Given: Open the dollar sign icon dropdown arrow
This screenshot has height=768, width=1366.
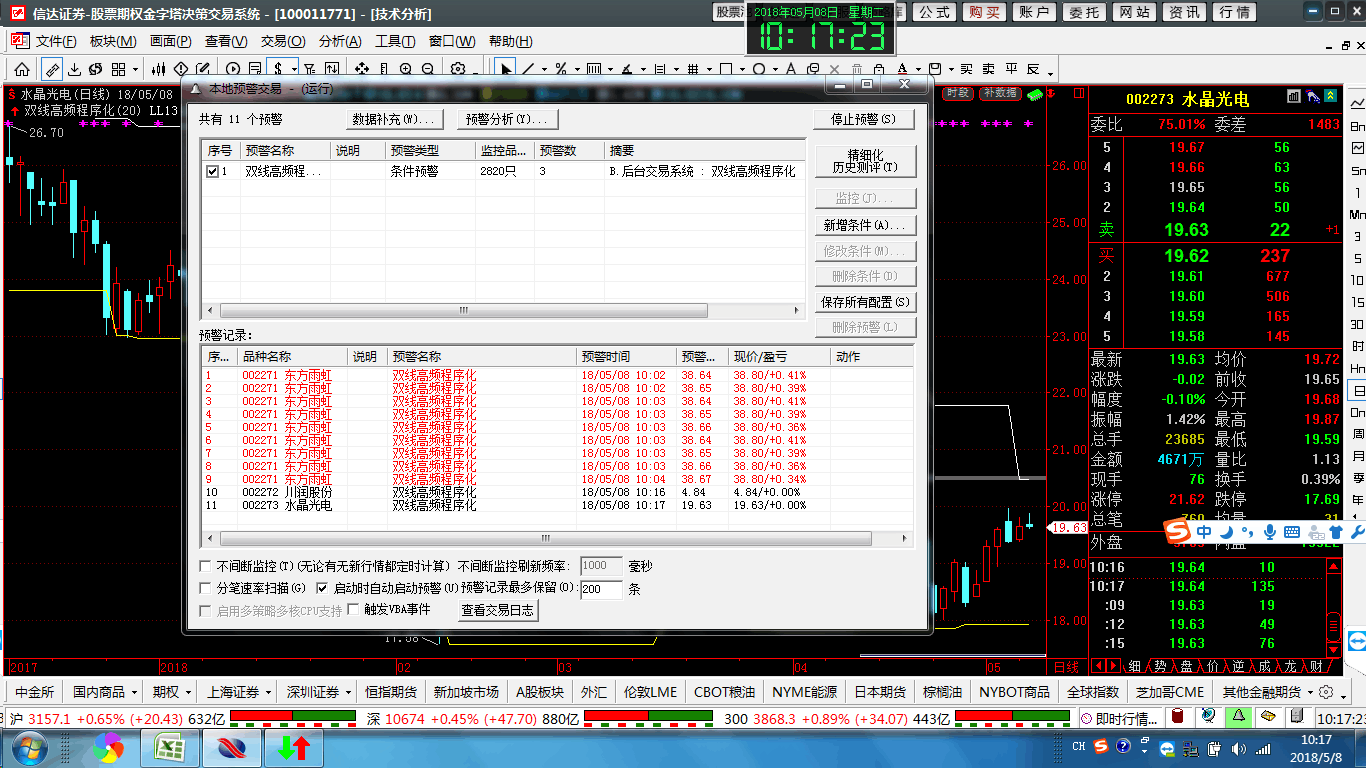Looking at the screenshot, I should click(x=294, y=70).
